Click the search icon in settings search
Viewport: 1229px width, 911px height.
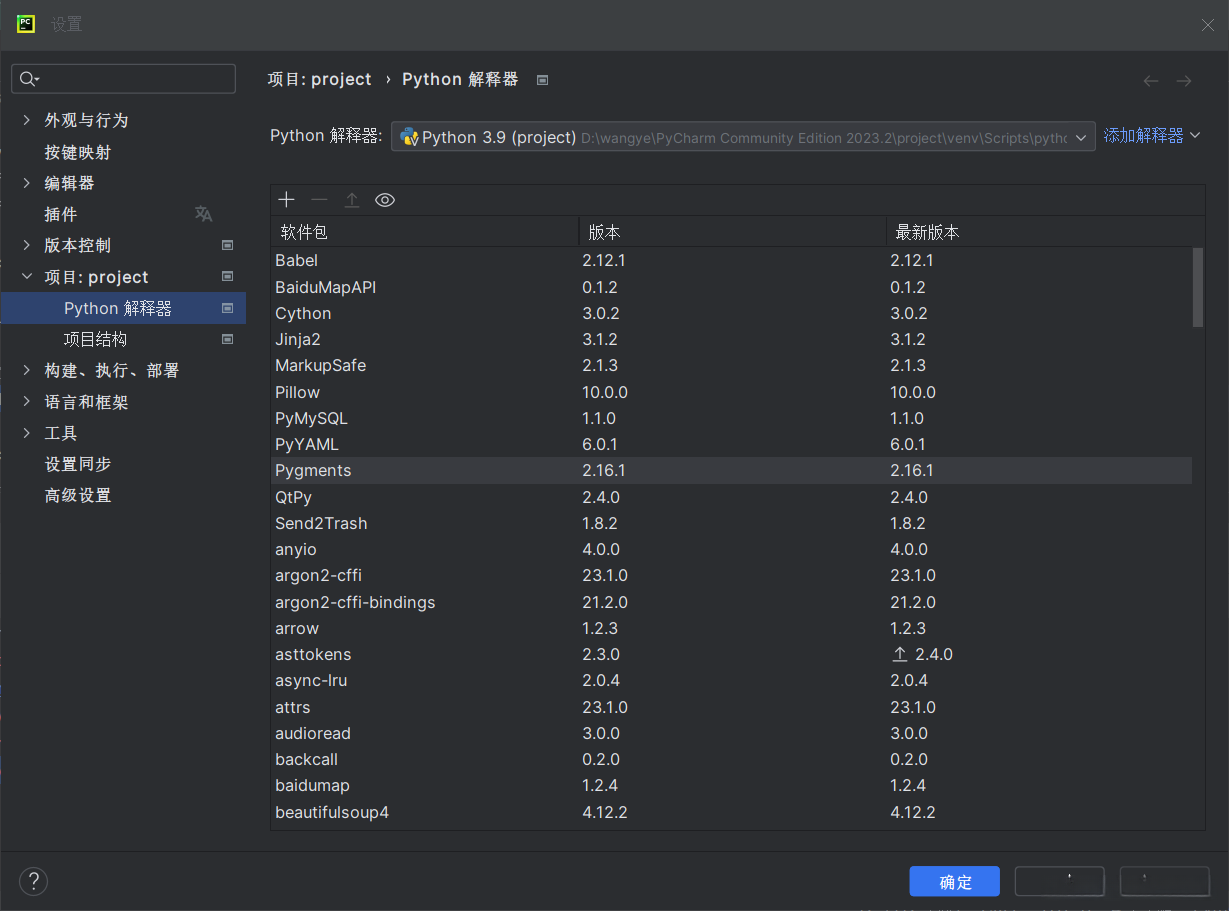pos(28,79)
